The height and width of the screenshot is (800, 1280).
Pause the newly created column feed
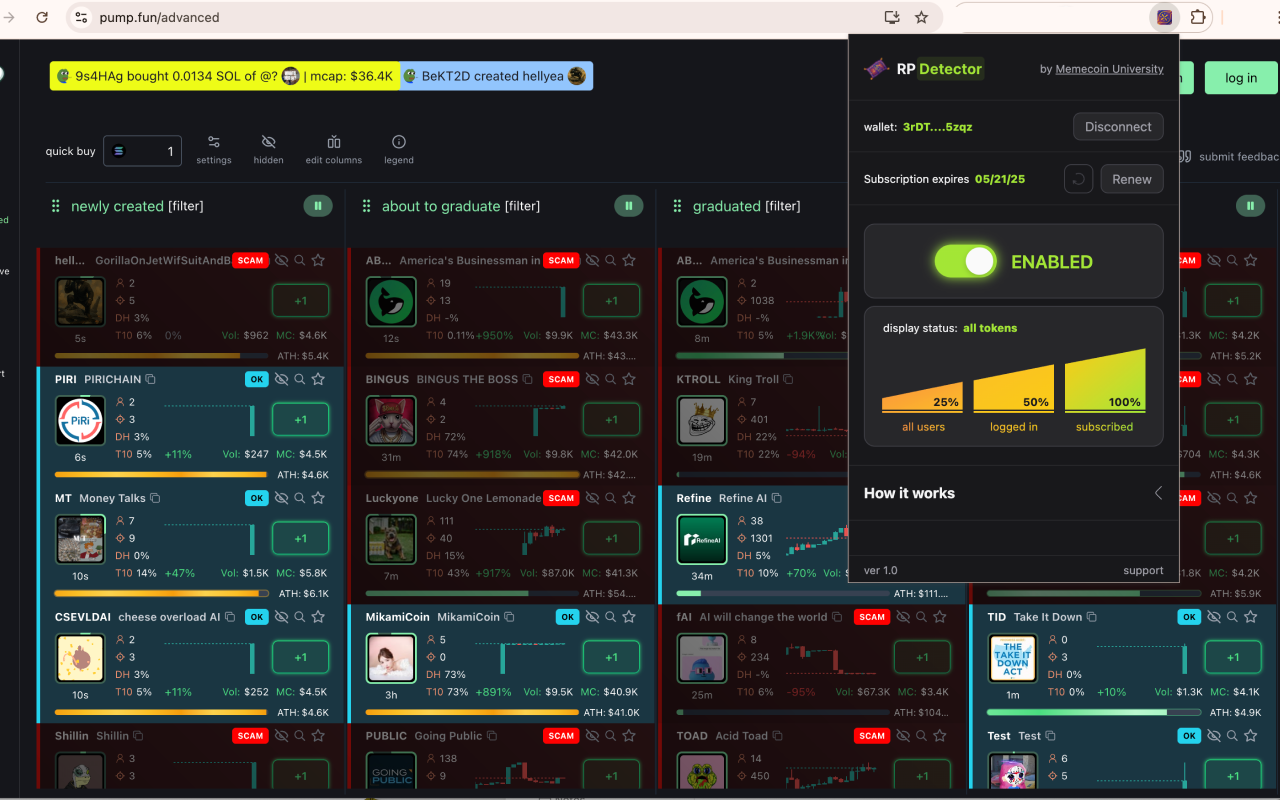click(x=318, y=206)
